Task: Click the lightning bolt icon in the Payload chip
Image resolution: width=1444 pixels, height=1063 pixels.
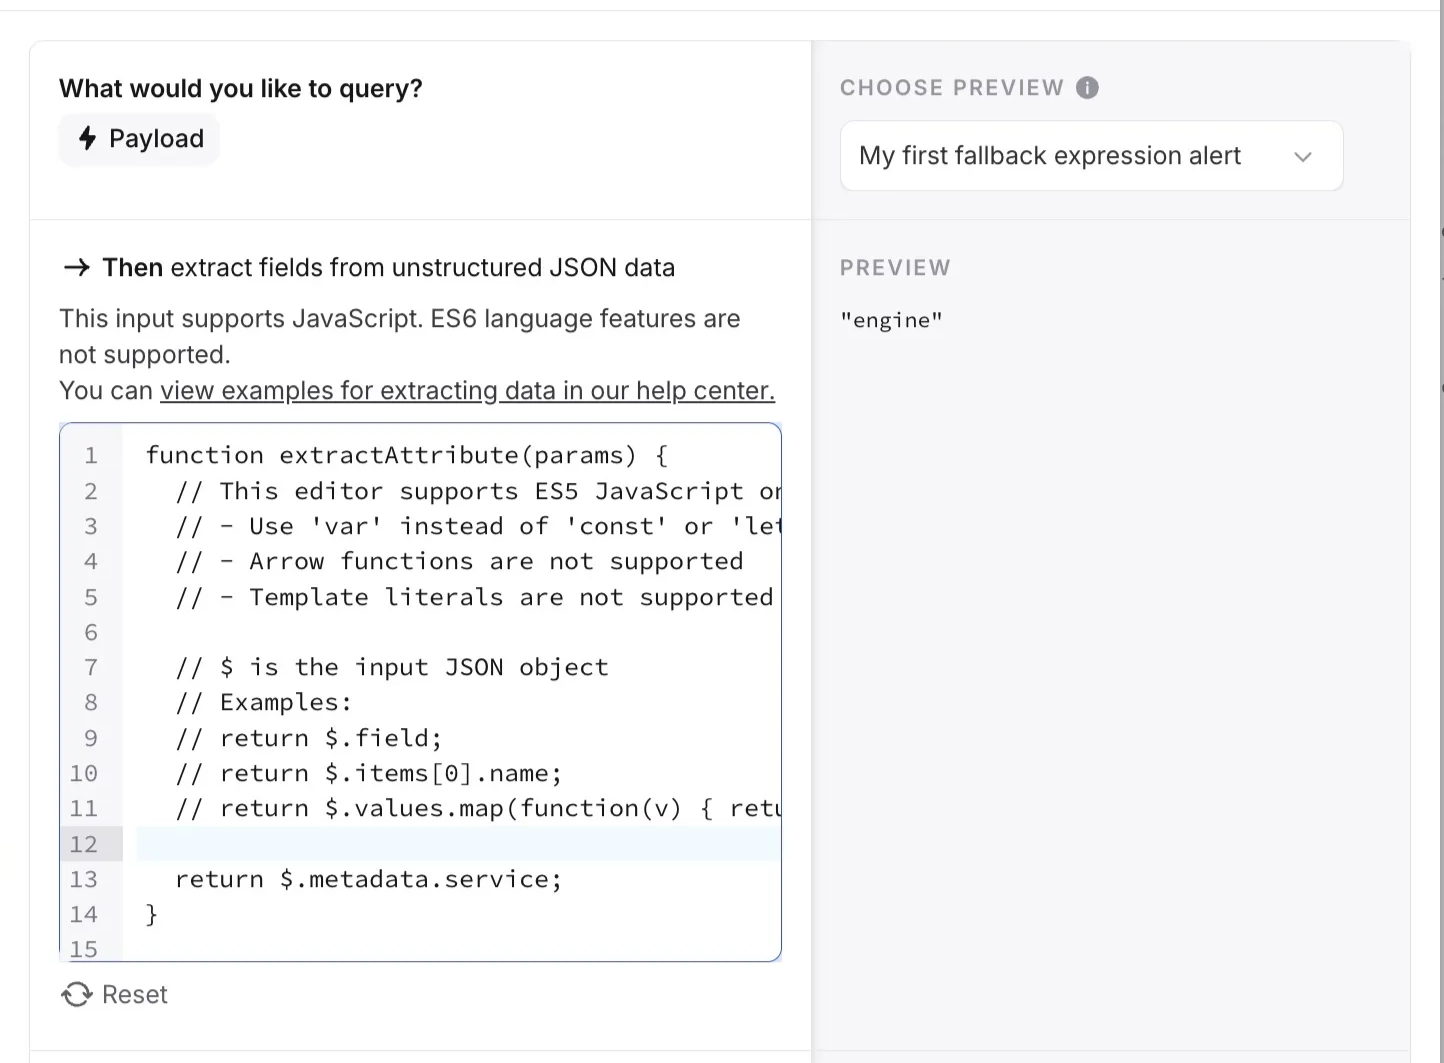Action: (x=85, y=139)
